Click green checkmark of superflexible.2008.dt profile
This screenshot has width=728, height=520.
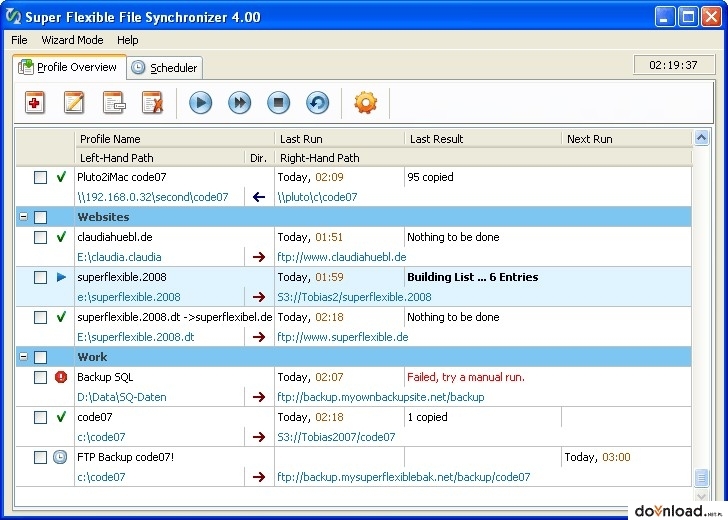coord(61,317)
